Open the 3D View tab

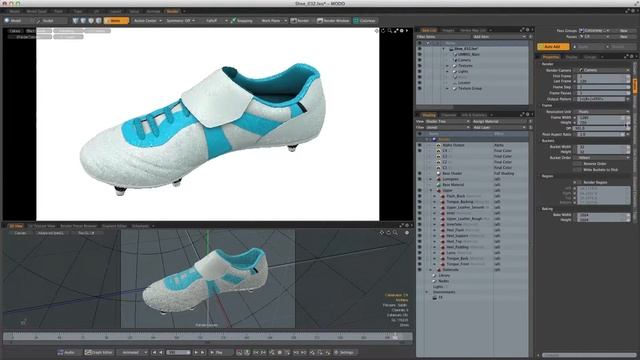click(x=16, y=226)
